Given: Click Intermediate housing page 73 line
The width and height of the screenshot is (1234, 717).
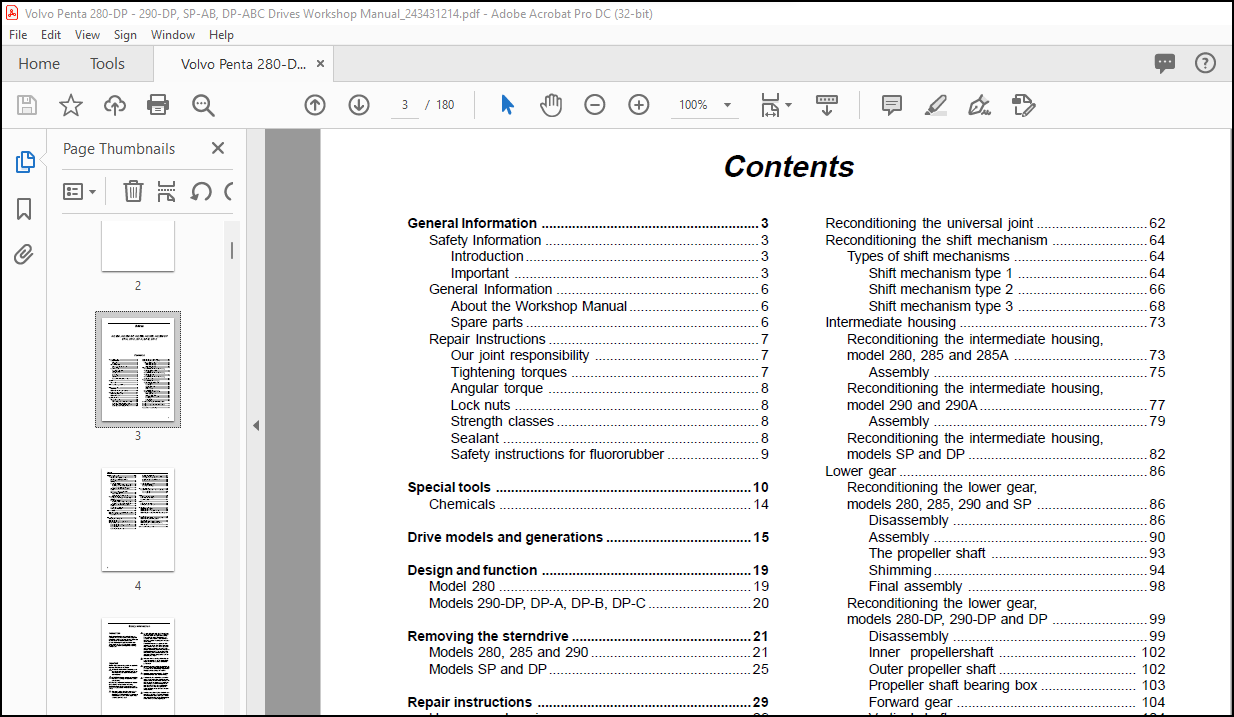Looking at the screenshot, I should pos(995,322).
